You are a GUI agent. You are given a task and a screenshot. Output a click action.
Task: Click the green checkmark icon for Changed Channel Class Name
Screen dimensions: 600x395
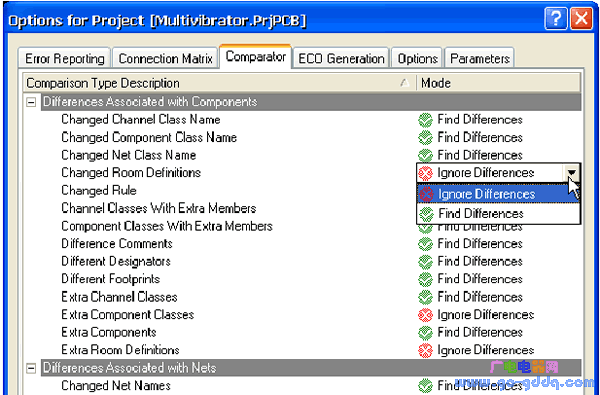[x=425, y=120]
